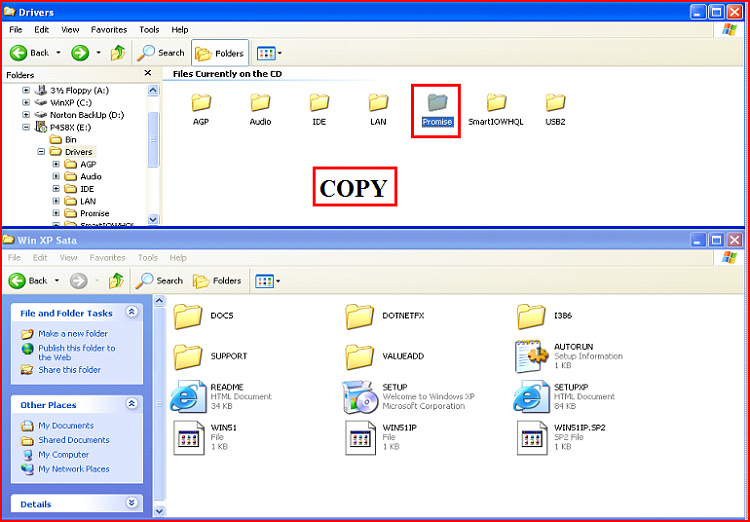Open View menu in Drivers window
Screen dimensions: 750x522
pyautogui.click(x=70, y=30)
